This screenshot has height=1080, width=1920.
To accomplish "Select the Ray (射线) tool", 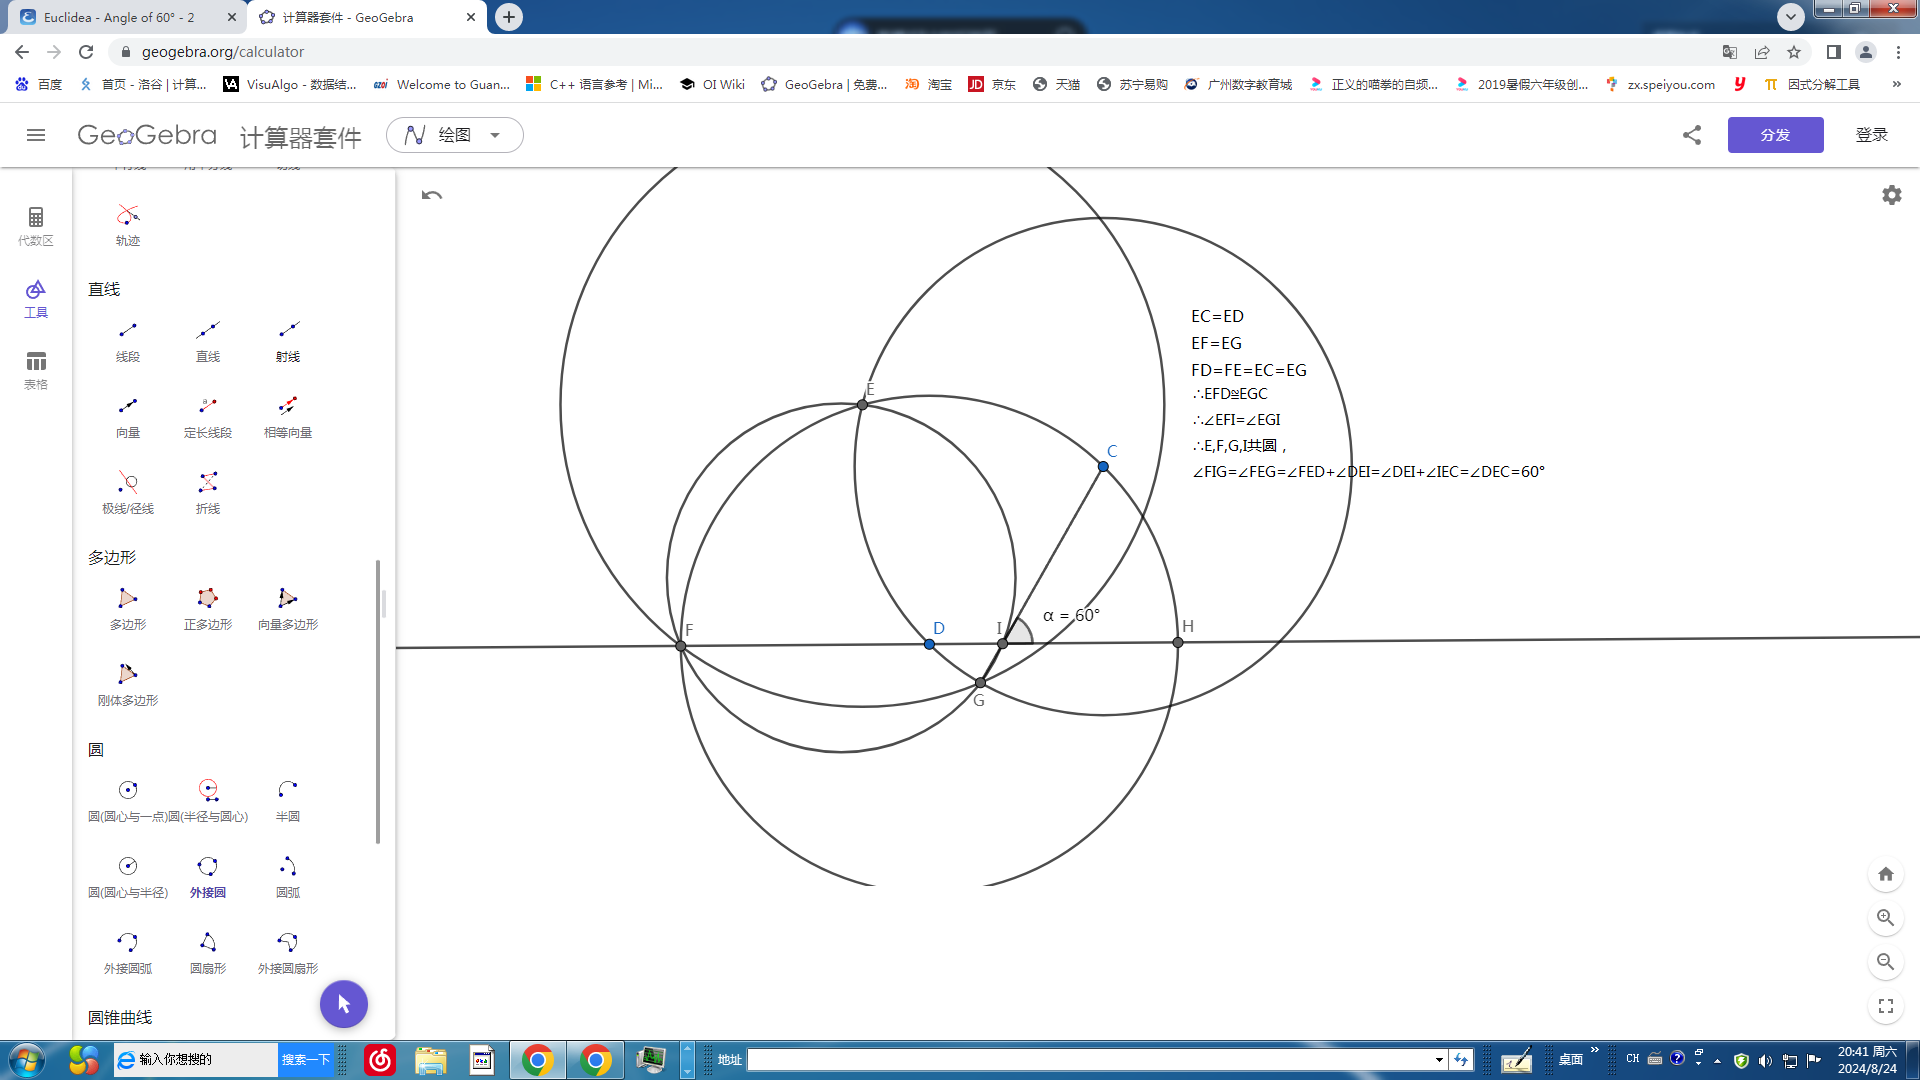I will click(288, 340).
